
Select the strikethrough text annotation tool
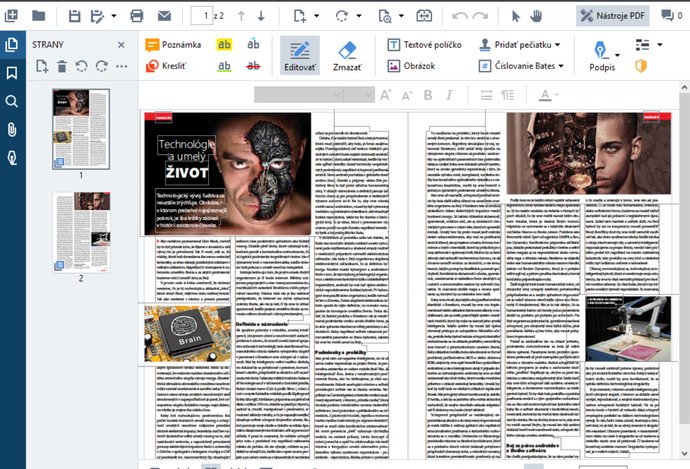pos(254,66)
